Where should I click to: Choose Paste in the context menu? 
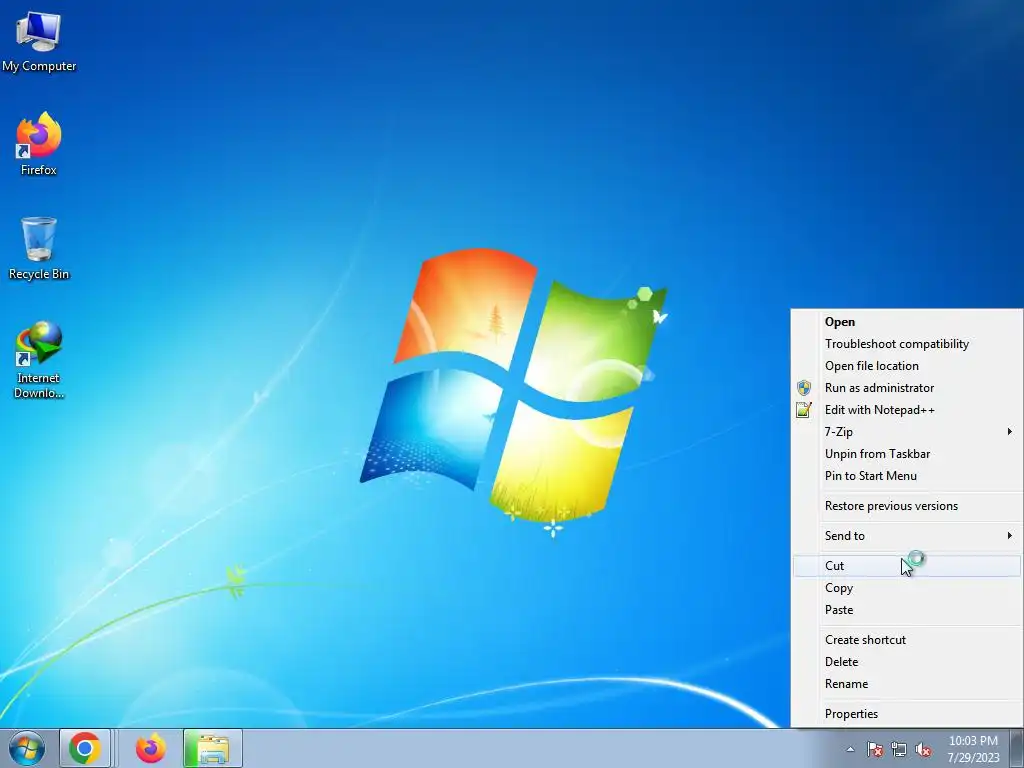(x=907, y=610)
